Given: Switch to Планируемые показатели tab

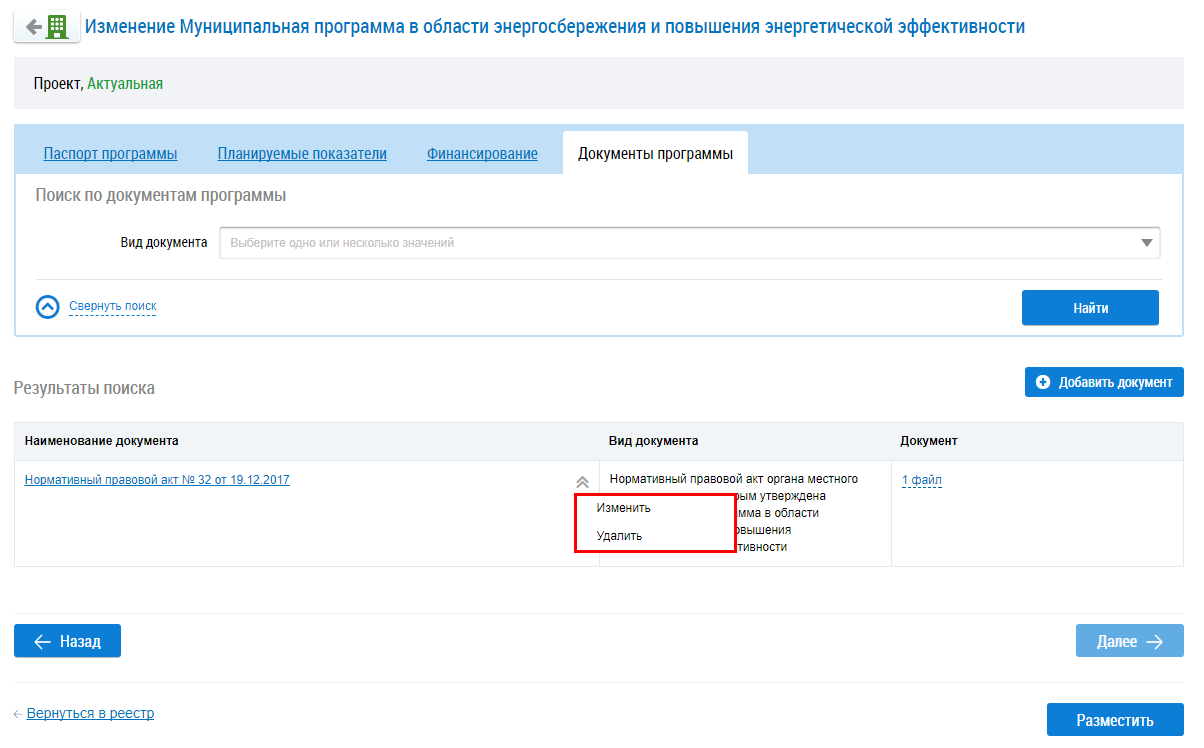Looking at the screenshot, I should [302, 154].
